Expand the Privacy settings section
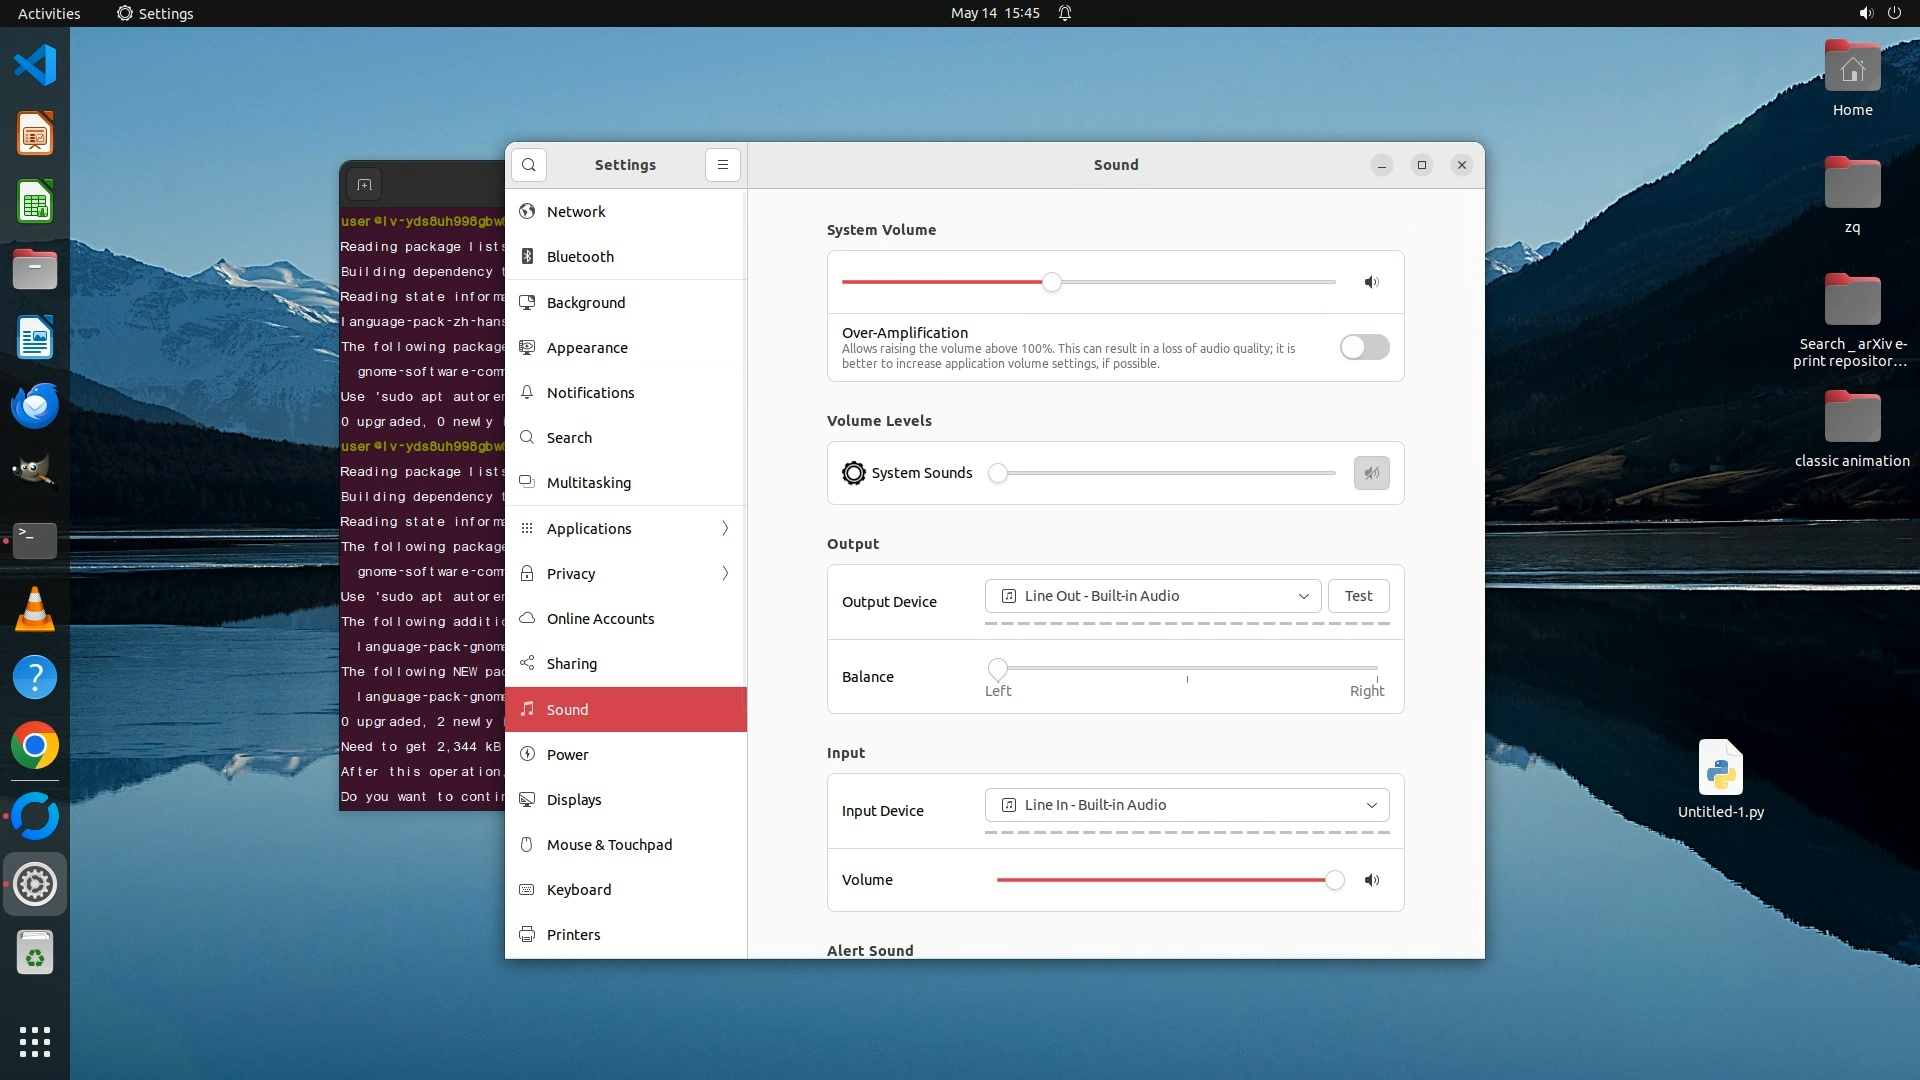 click(x=626, y=573)
